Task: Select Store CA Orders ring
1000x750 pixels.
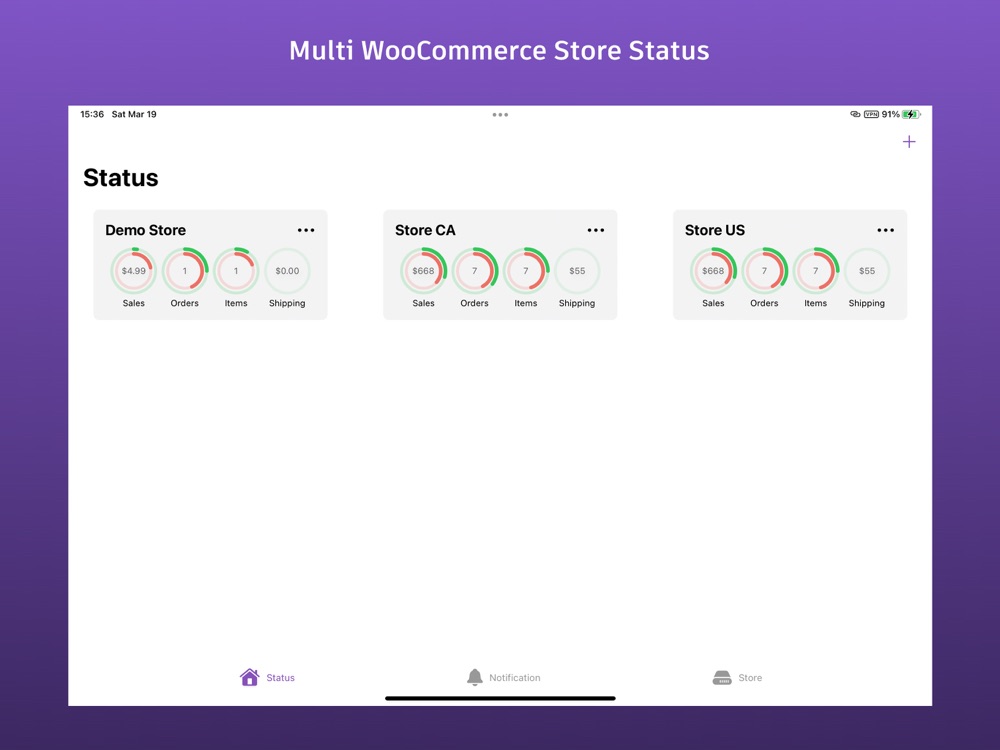Action: 474,270
